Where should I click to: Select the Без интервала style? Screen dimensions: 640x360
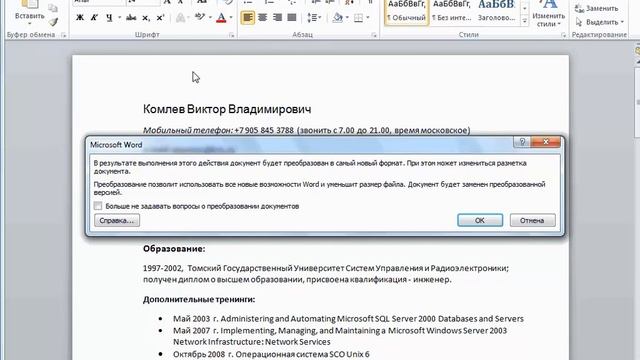click(x=451, y=12)
